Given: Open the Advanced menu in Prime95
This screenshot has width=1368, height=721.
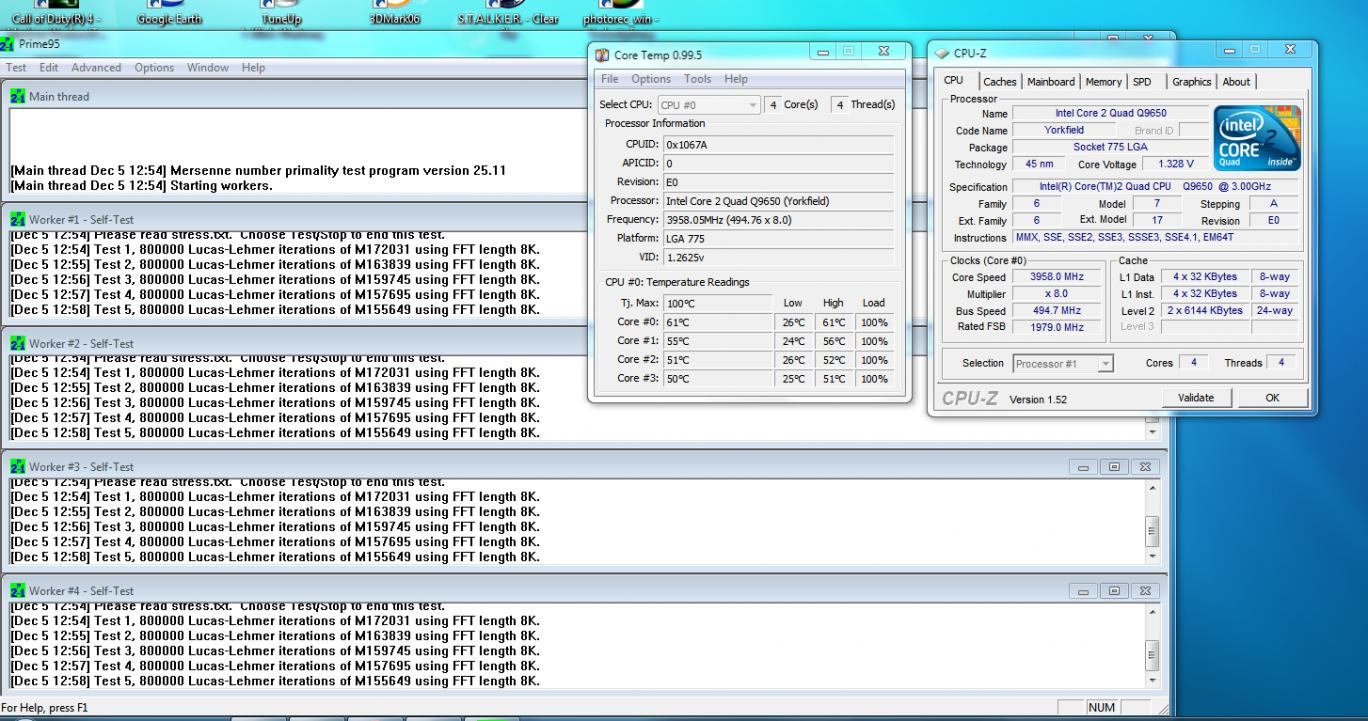Looking at the screenshot, I should tap(95, 67).
